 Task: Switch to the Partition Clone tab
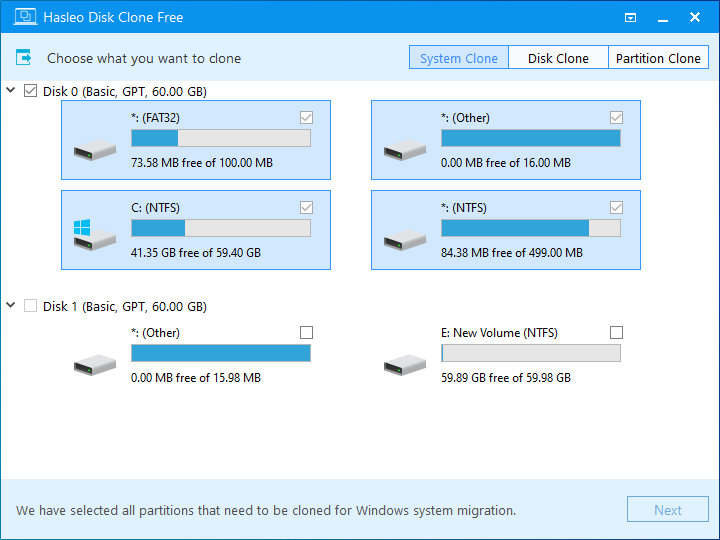(x=658, y=57)
